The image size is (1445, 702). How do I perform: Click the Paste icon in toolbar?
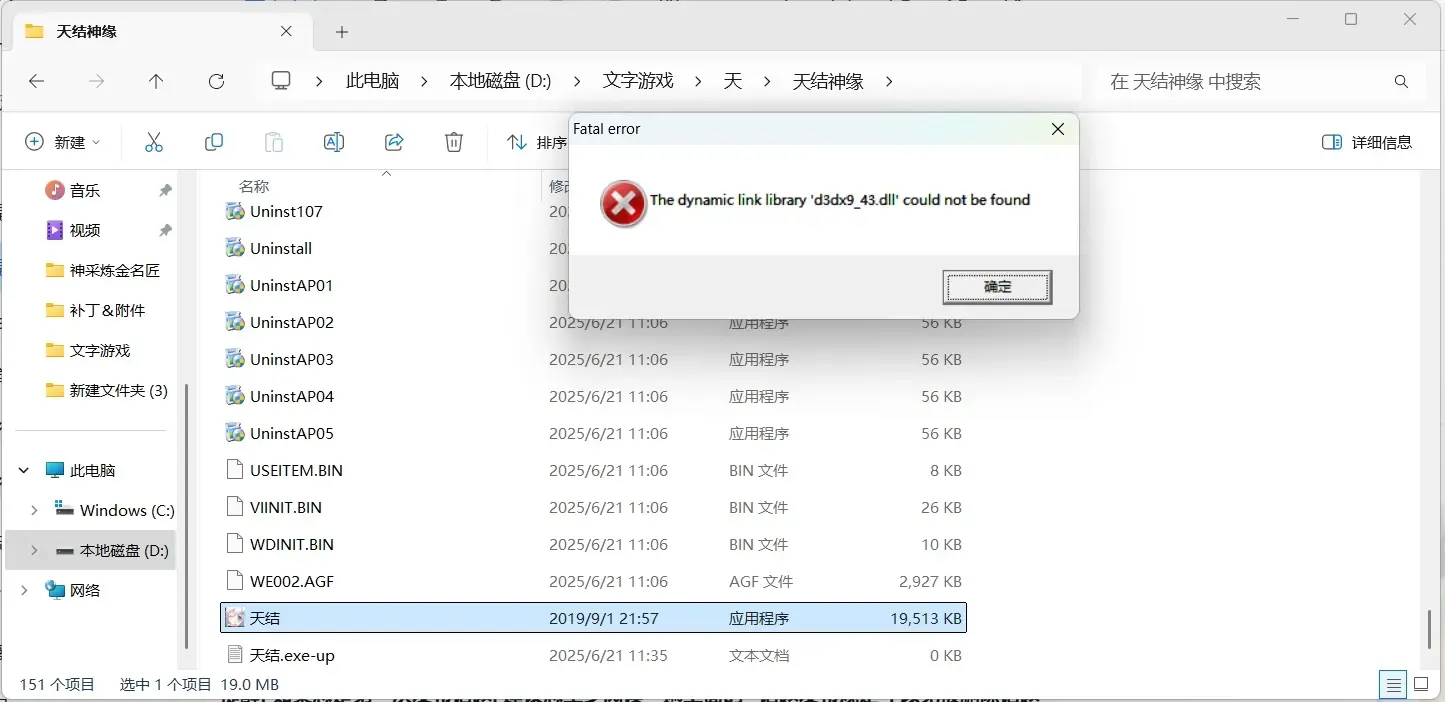(274, 142)
